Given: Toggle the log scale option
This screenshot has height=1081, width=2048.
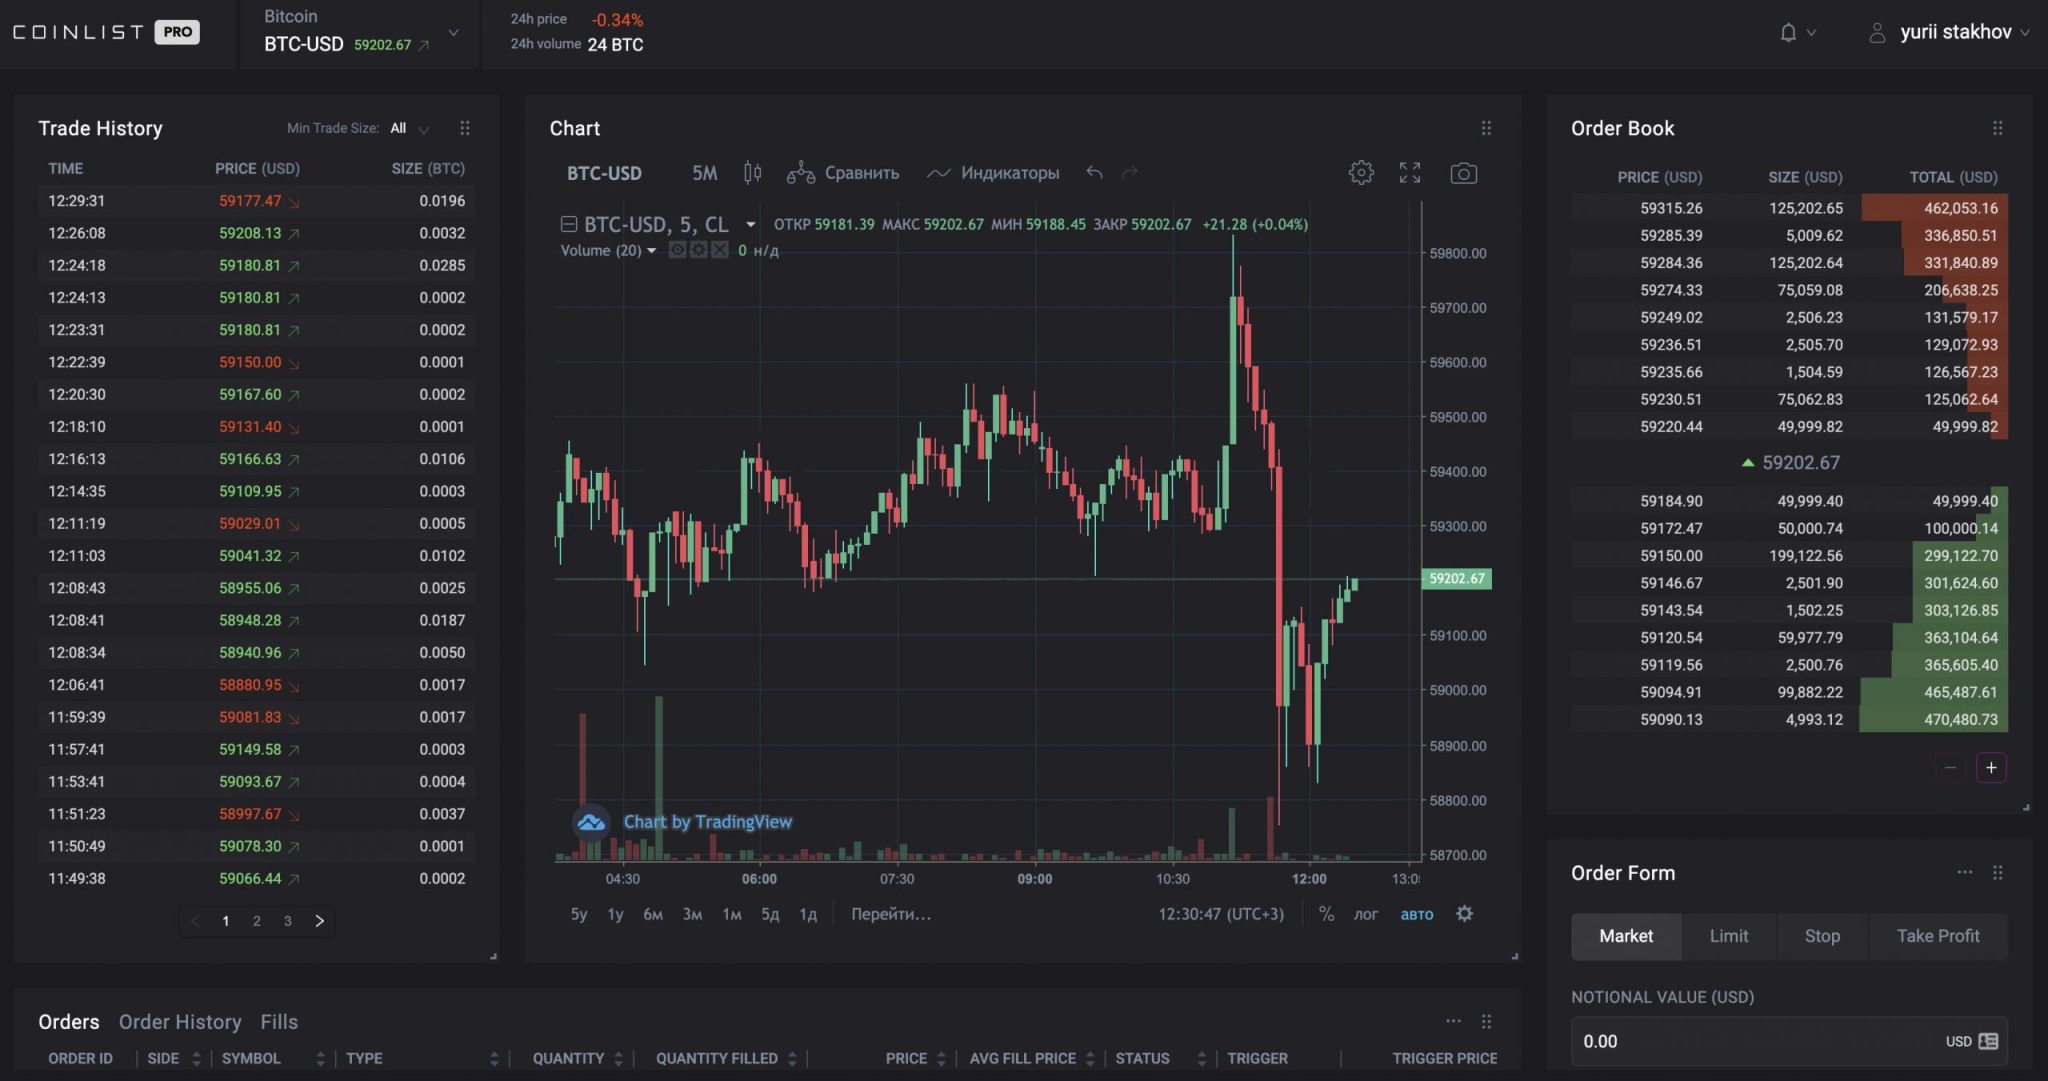Looking at the screenshot, I should (1365, 914).
